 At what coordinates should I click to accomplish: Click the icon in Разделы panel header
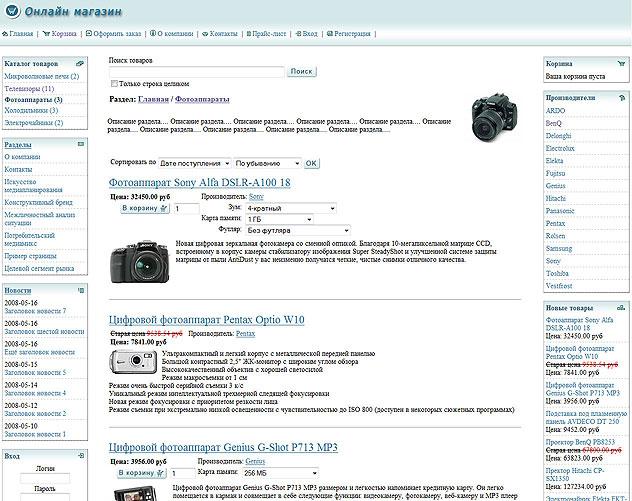coord(81,144)
